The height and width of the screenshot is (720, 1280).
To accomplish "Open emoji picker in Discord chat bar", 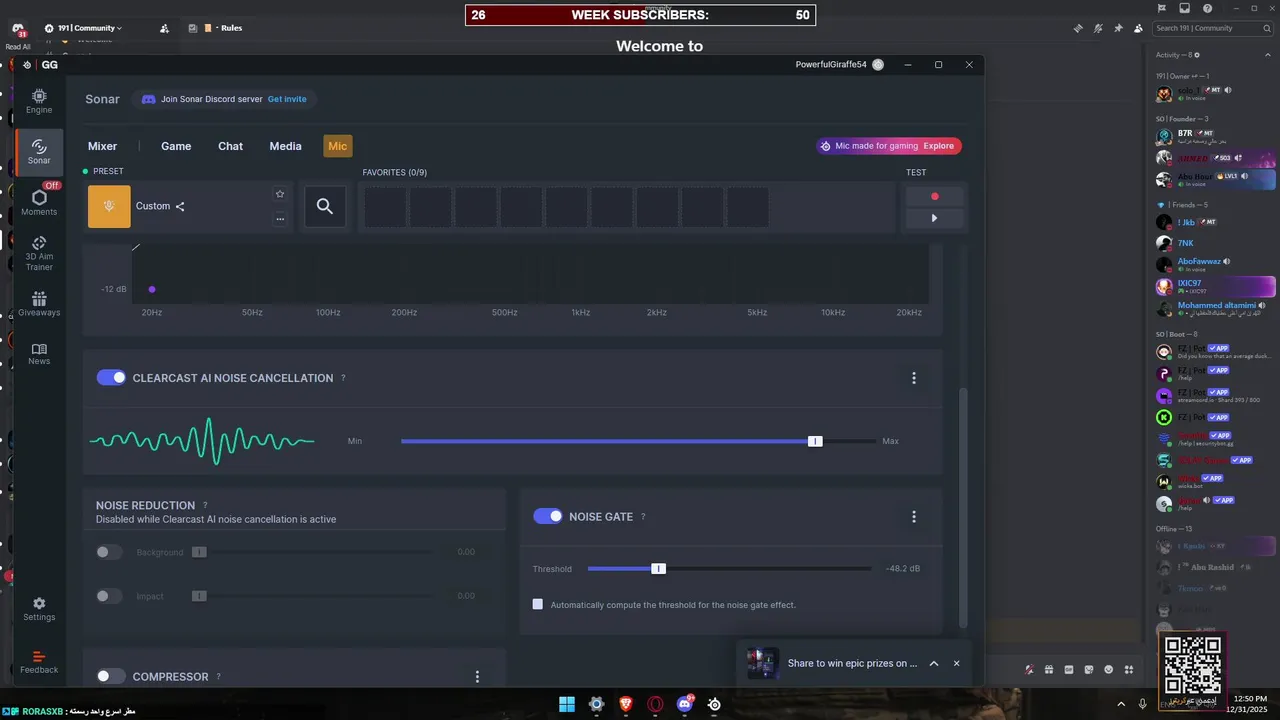I will (1109, 669).
